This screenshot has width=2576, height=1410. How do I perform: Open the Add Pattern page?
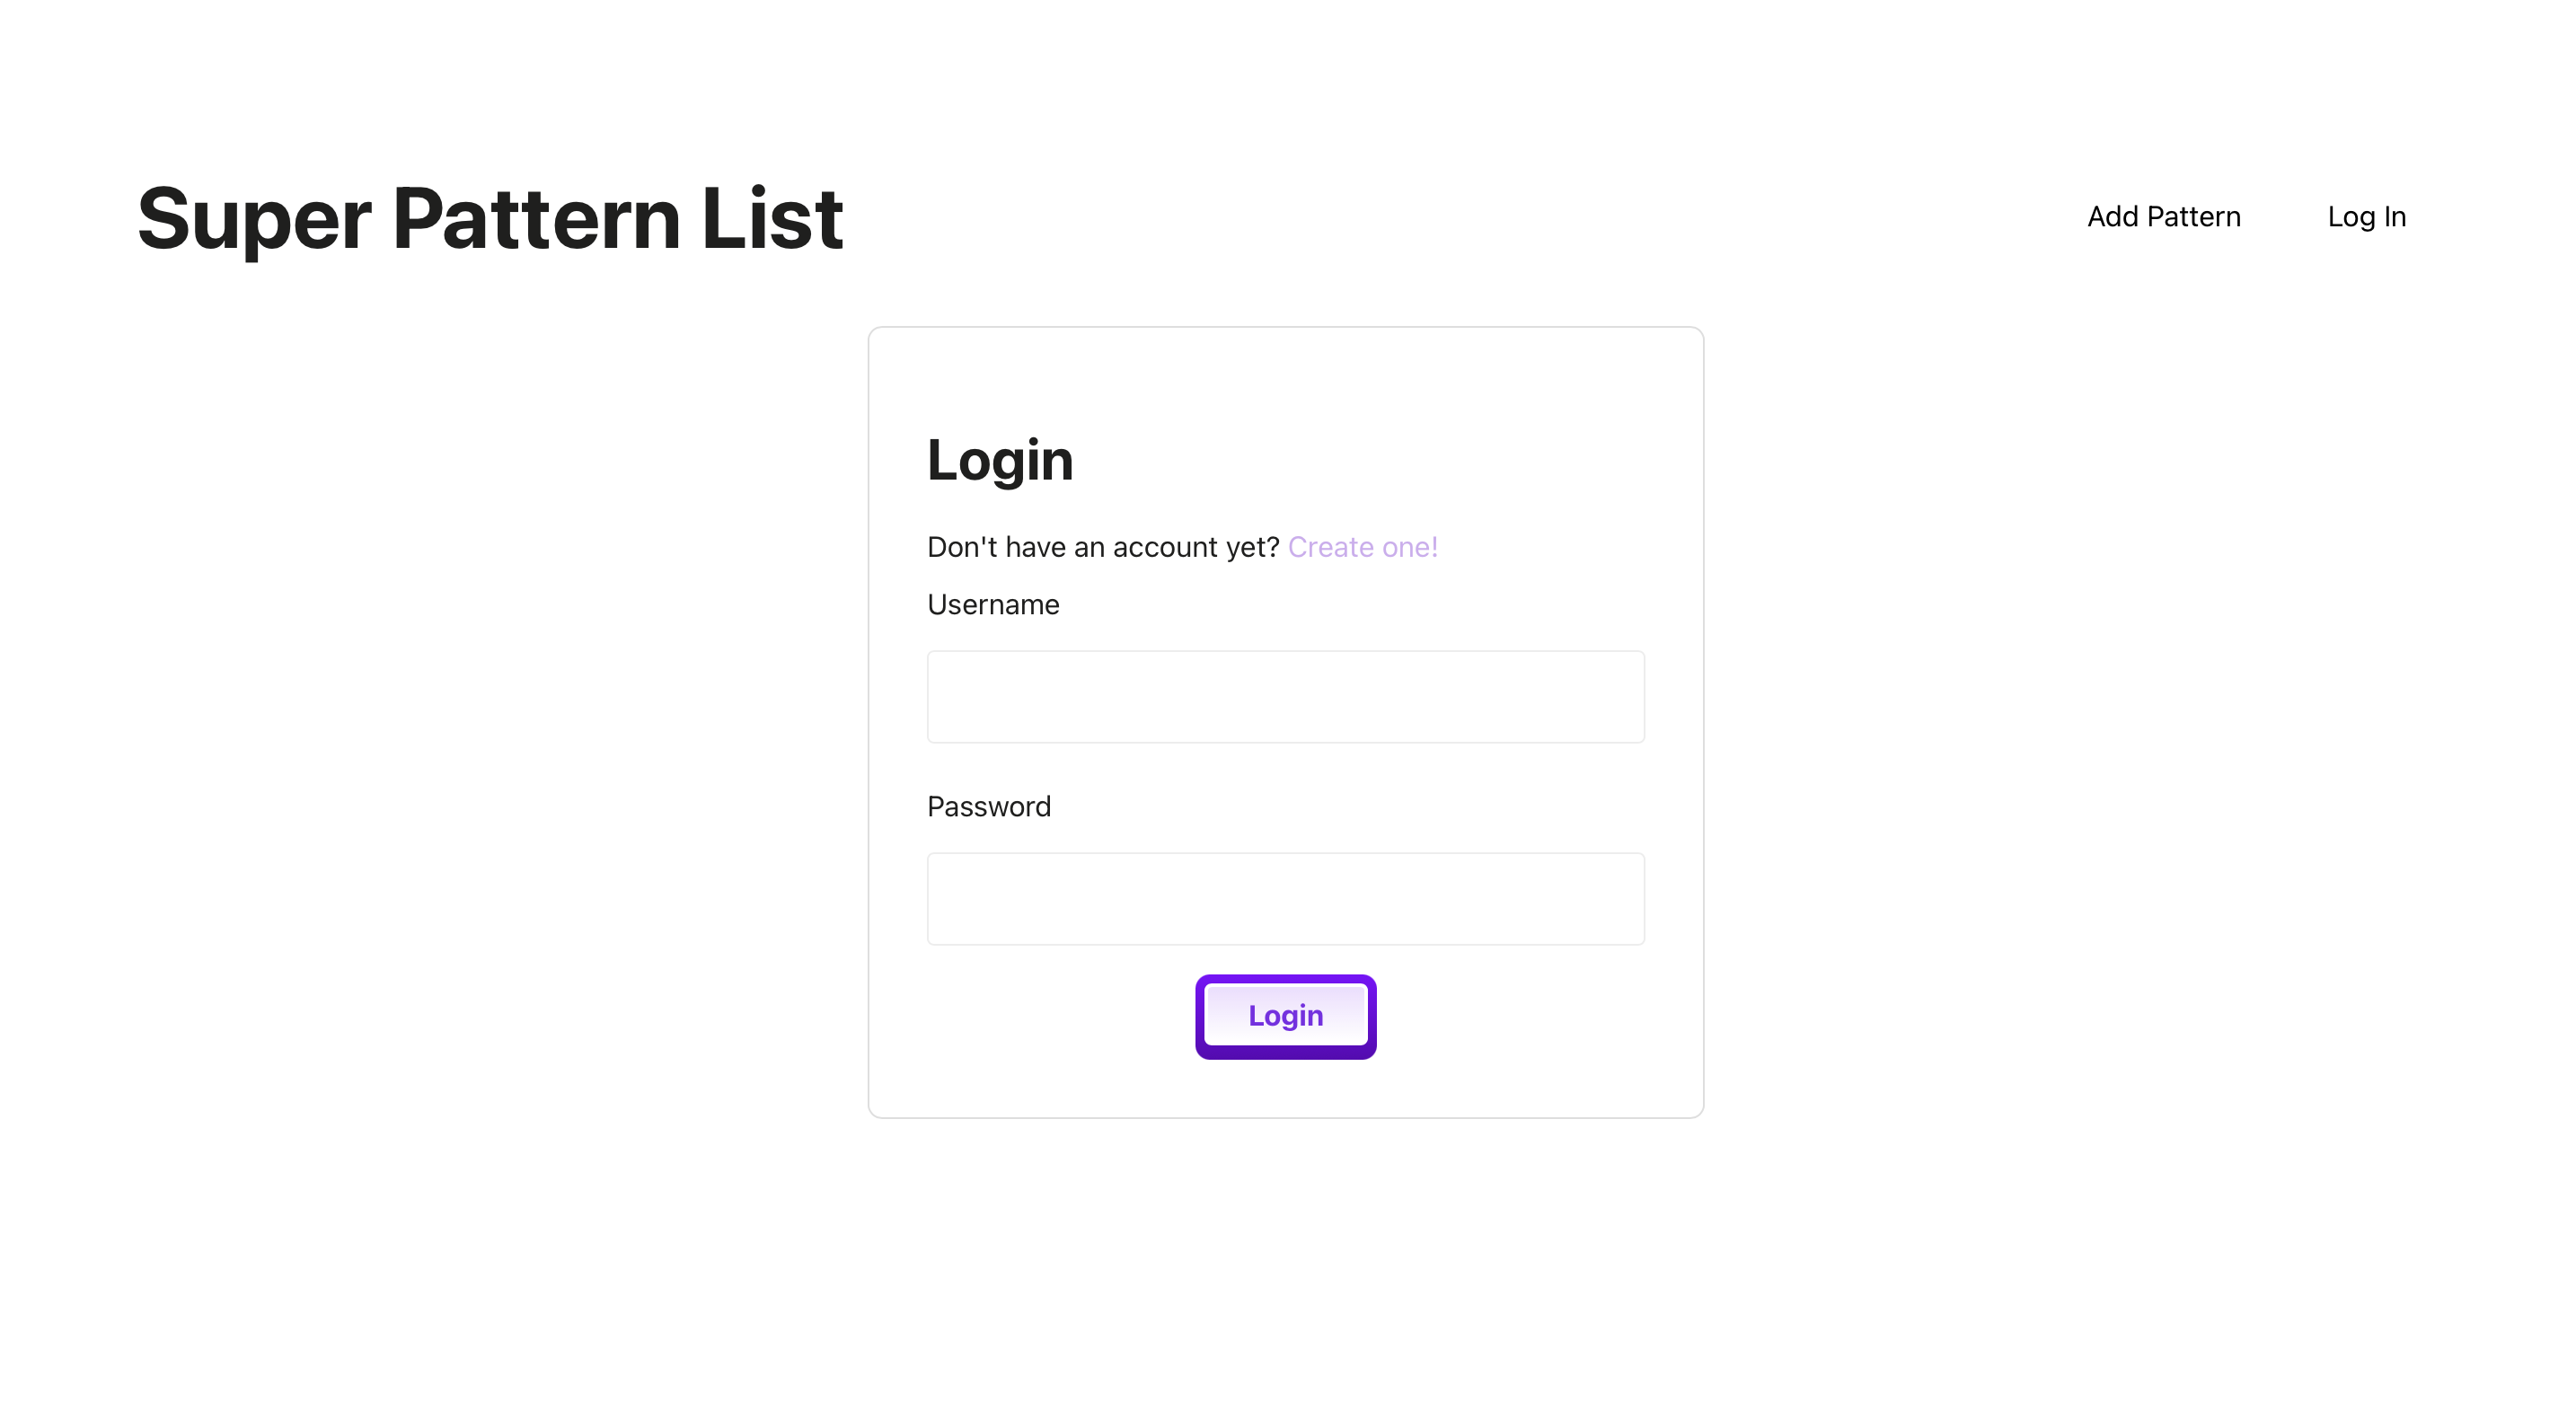tap(2163, 217)
